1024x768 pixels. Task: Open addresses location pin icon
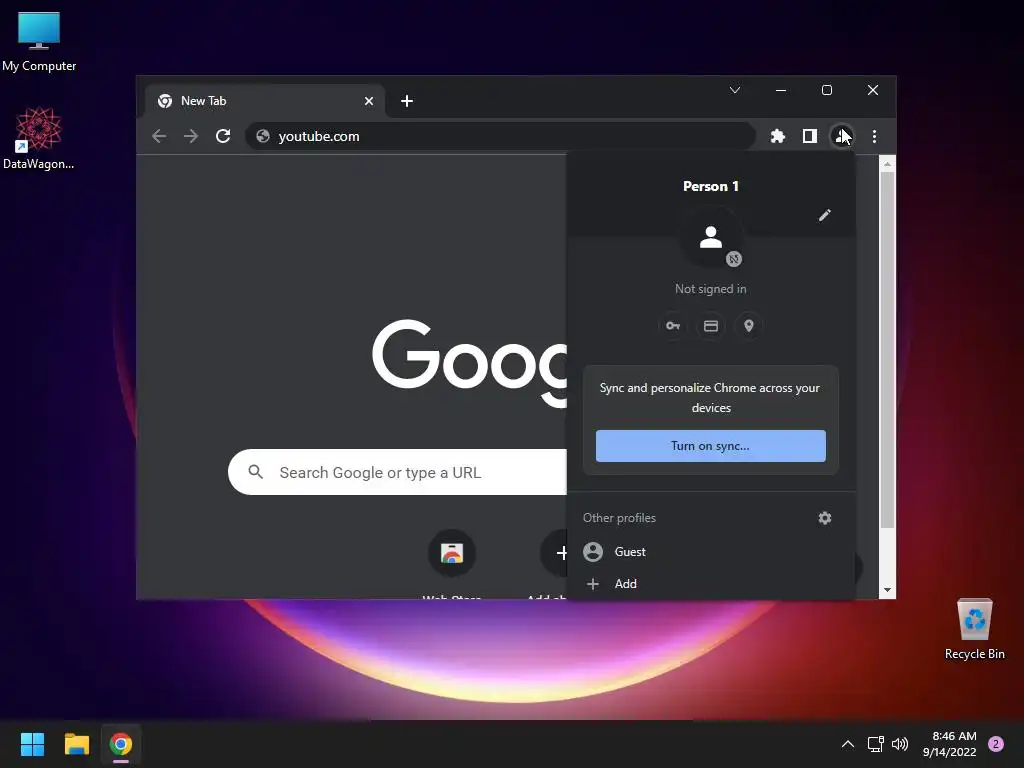[748, 325]
